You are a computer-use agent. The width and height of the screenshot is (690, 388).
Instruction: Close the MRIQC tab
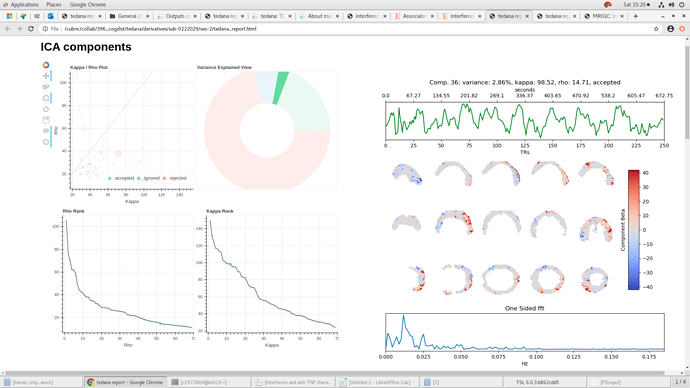click(x=622, y=16)
